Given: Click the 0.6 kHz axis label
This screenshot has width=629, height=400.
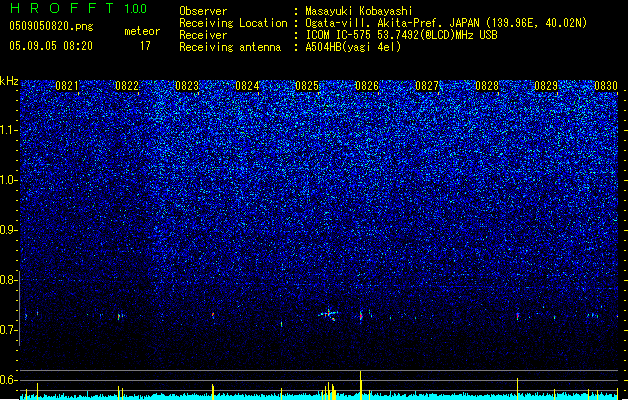Looking at the screenshot, I should pos(9,380).
